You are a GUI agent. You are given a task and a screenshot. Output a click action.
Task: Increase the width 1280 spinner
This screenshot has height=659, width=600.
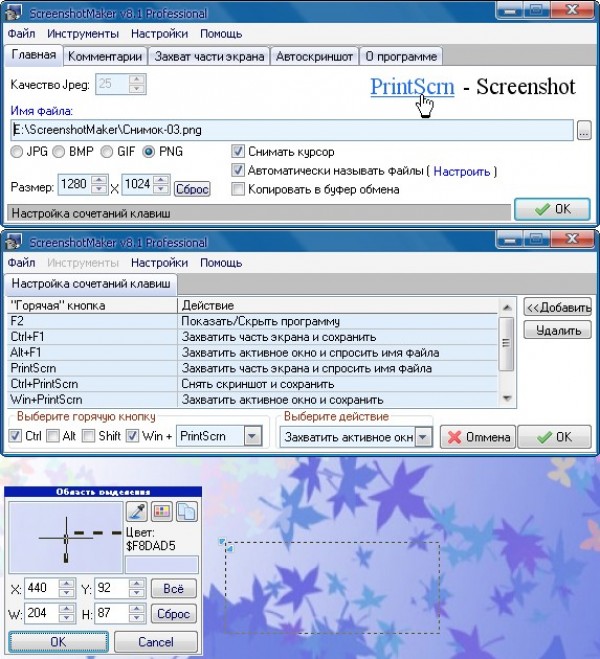(99, 180)
